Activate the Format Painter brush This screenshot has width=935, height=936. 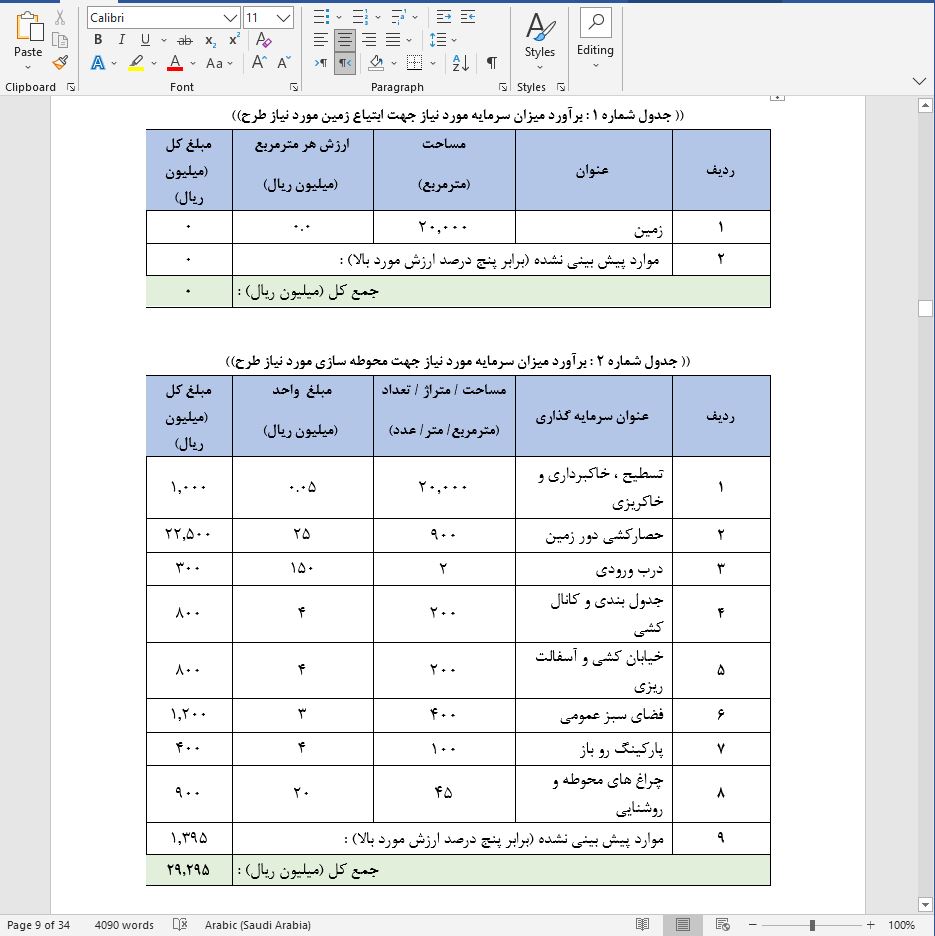coord(60,62)
